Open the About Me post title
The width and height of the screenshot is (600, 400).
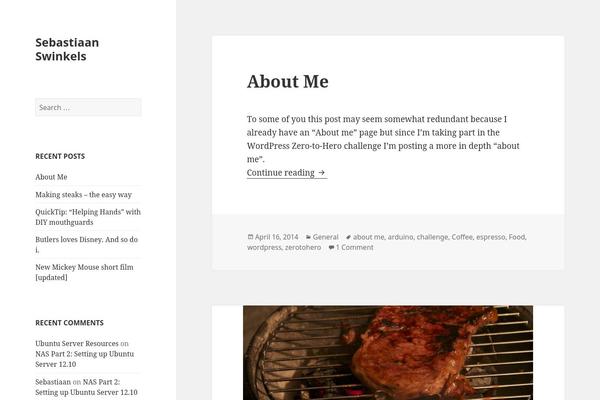pyautogui.click(x=287, y=81)
